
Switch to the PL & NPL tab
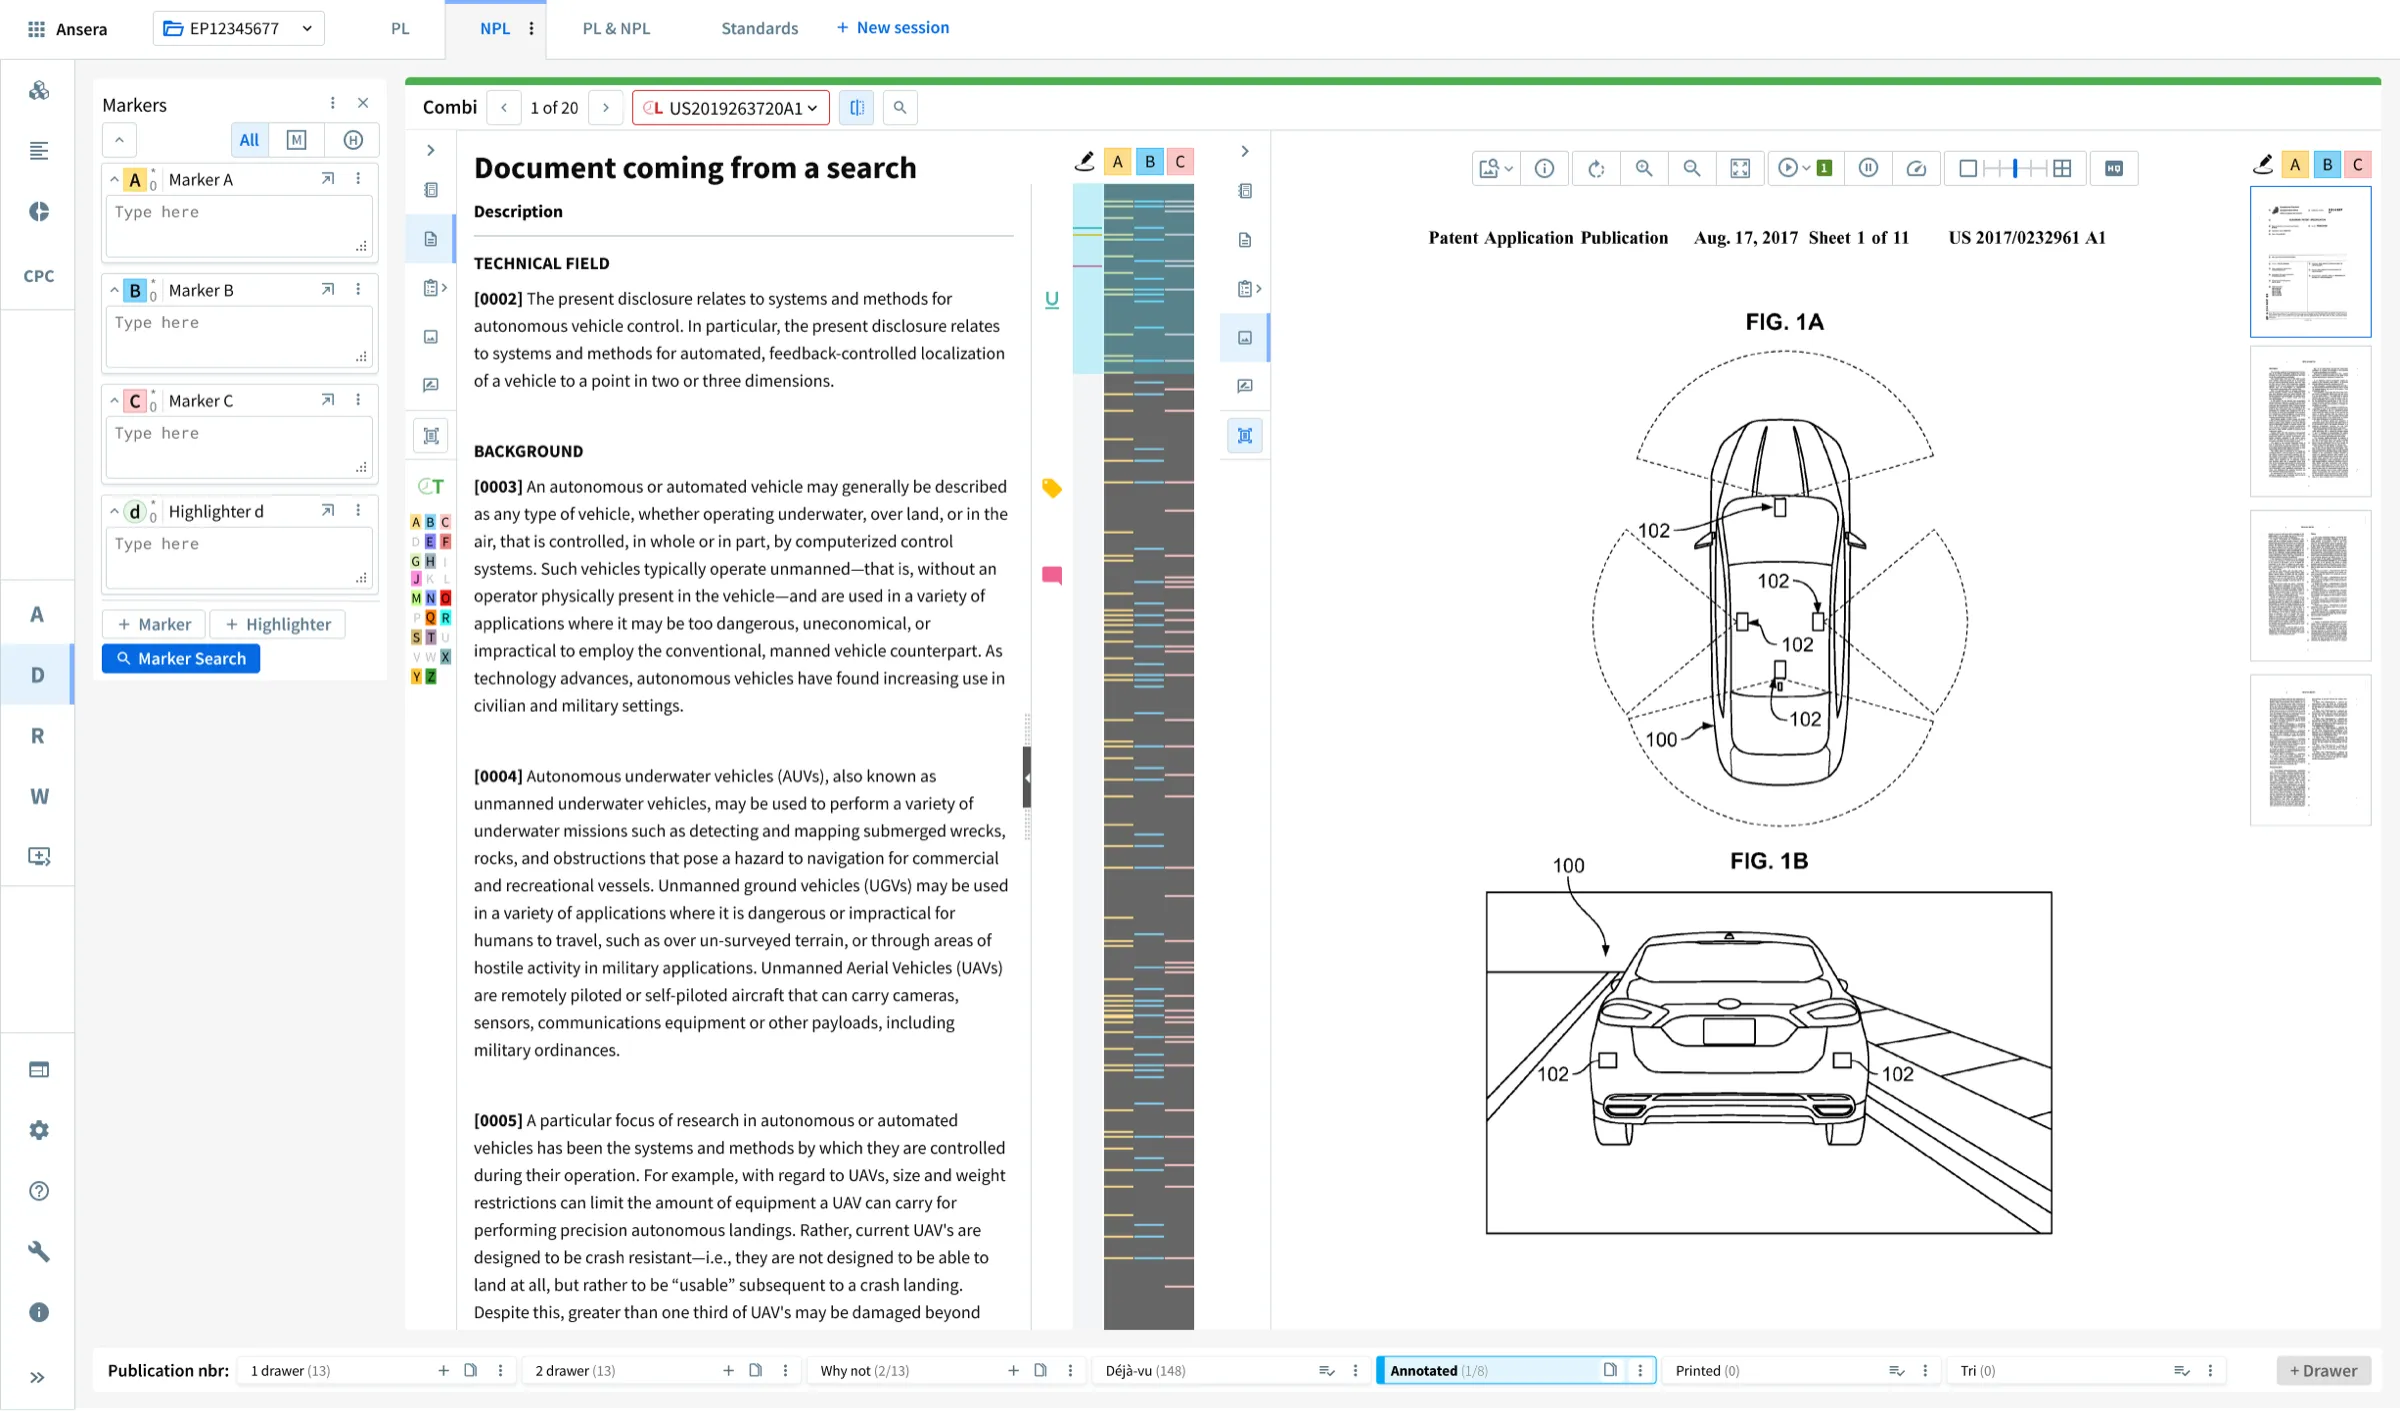click(x=616, y=28)
